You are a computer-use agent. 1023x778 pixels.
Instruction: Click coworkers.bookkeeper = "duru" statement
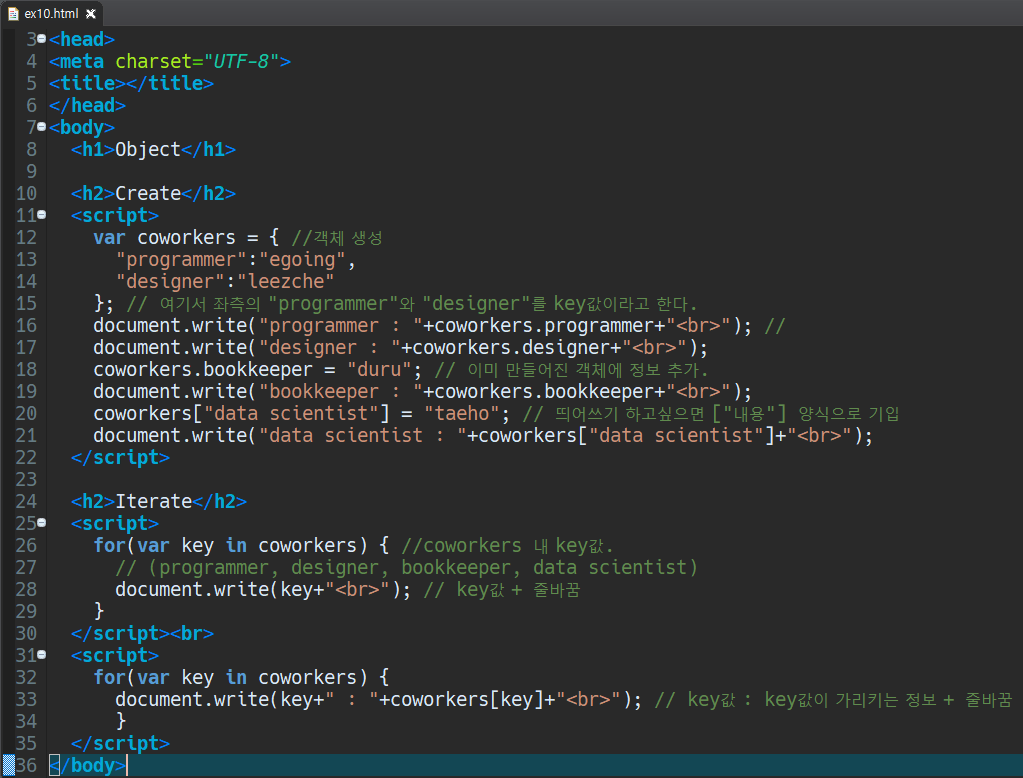(x=258, y=370)
